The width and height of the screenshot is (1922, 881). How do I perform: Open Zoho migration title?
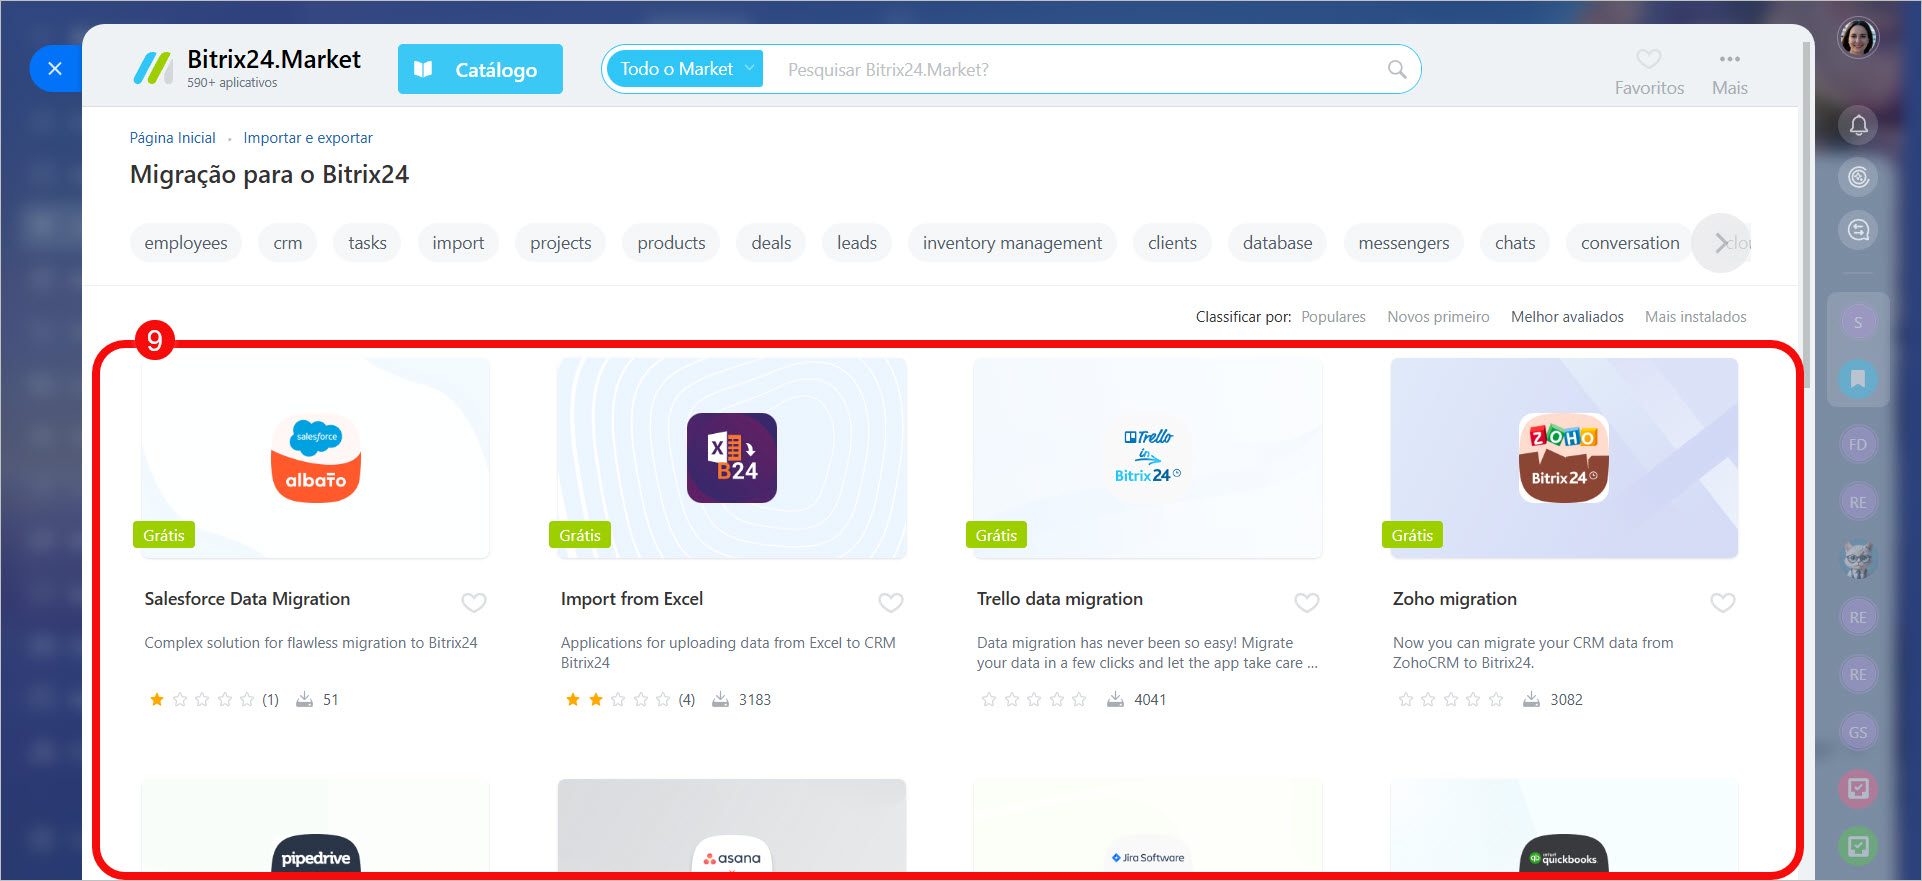[x=1455, y=599]
